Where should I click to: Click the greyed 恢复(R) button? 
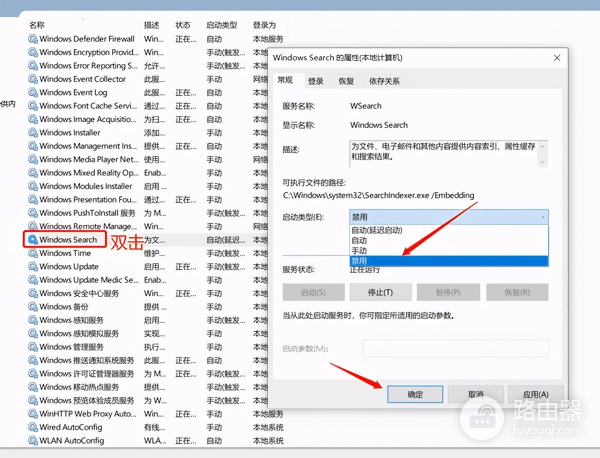click(517, 292)
